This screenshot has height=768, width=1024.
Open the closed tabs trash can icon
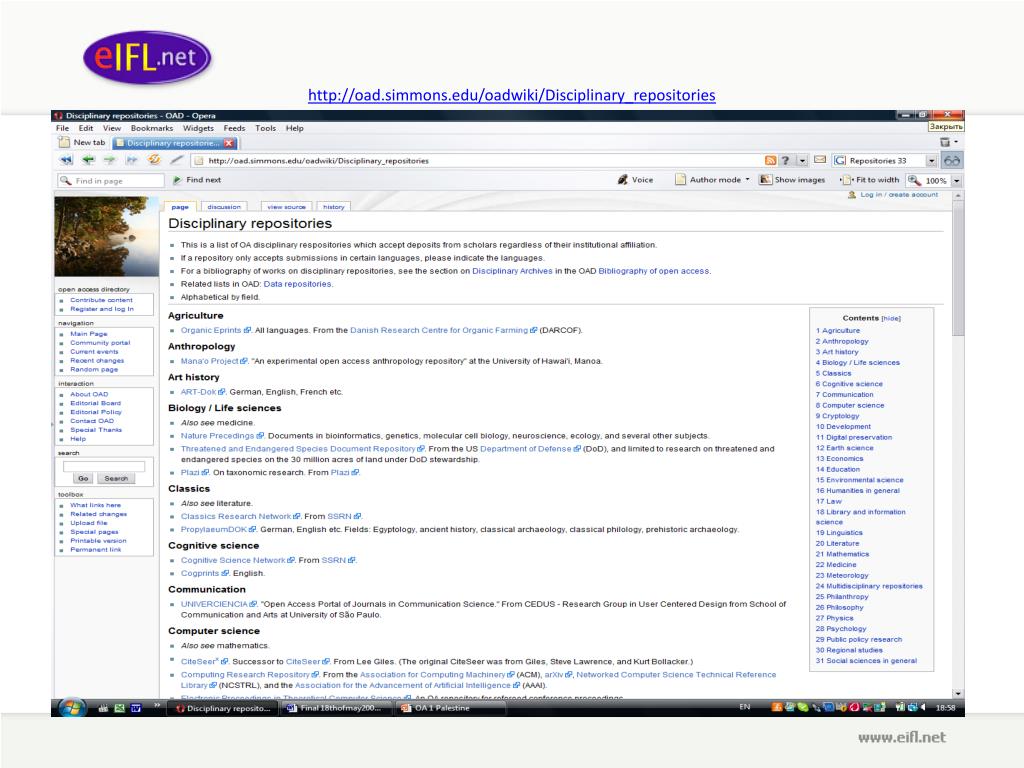945,142
